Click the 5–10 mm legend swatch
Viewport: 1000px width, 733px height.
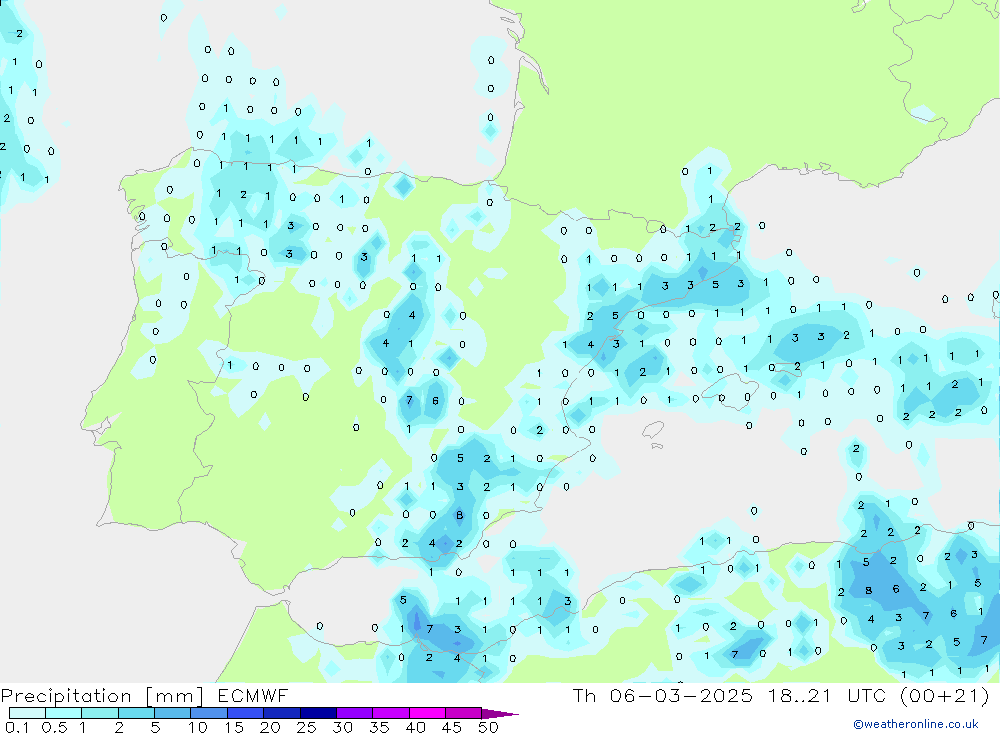173,713
